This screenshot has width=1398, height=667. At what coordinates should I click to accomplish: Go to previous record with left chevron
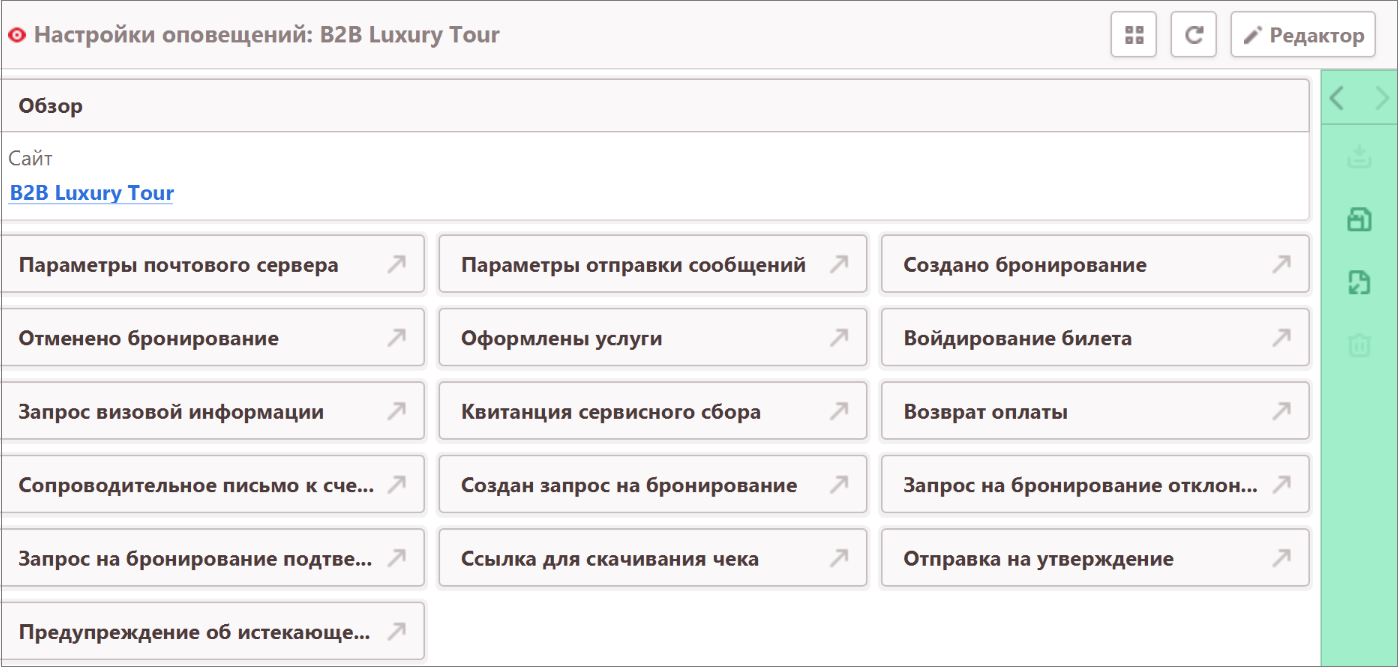[x=1337, y=98]
